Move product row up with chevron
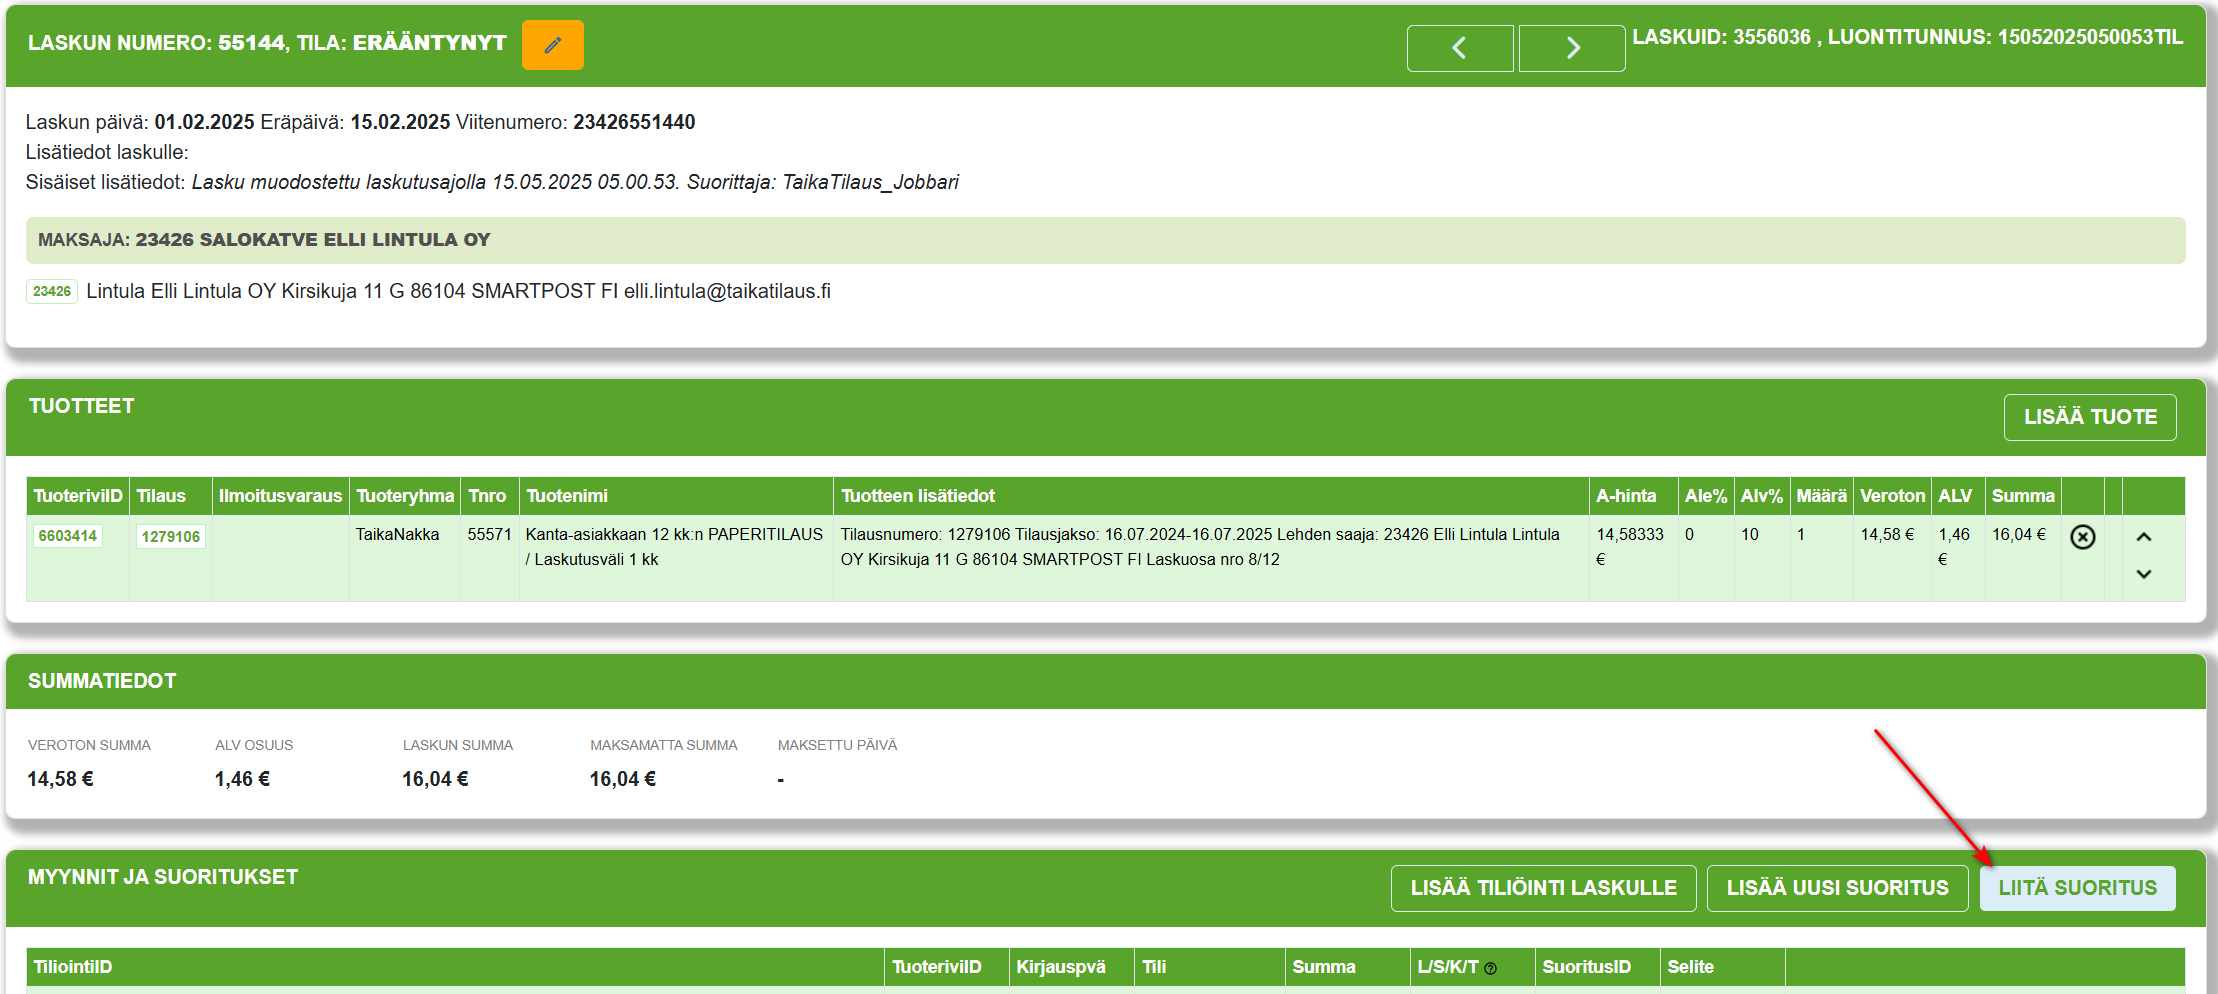The width and height of the screenshot is (2218, 994). pos(2143,537)
